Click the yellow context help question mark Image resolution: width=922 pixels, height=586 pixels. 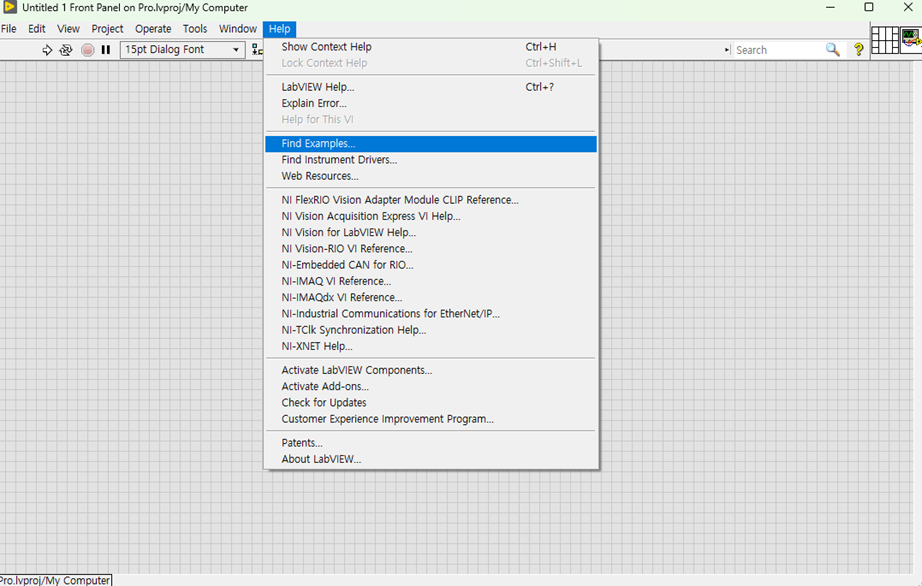858,50
